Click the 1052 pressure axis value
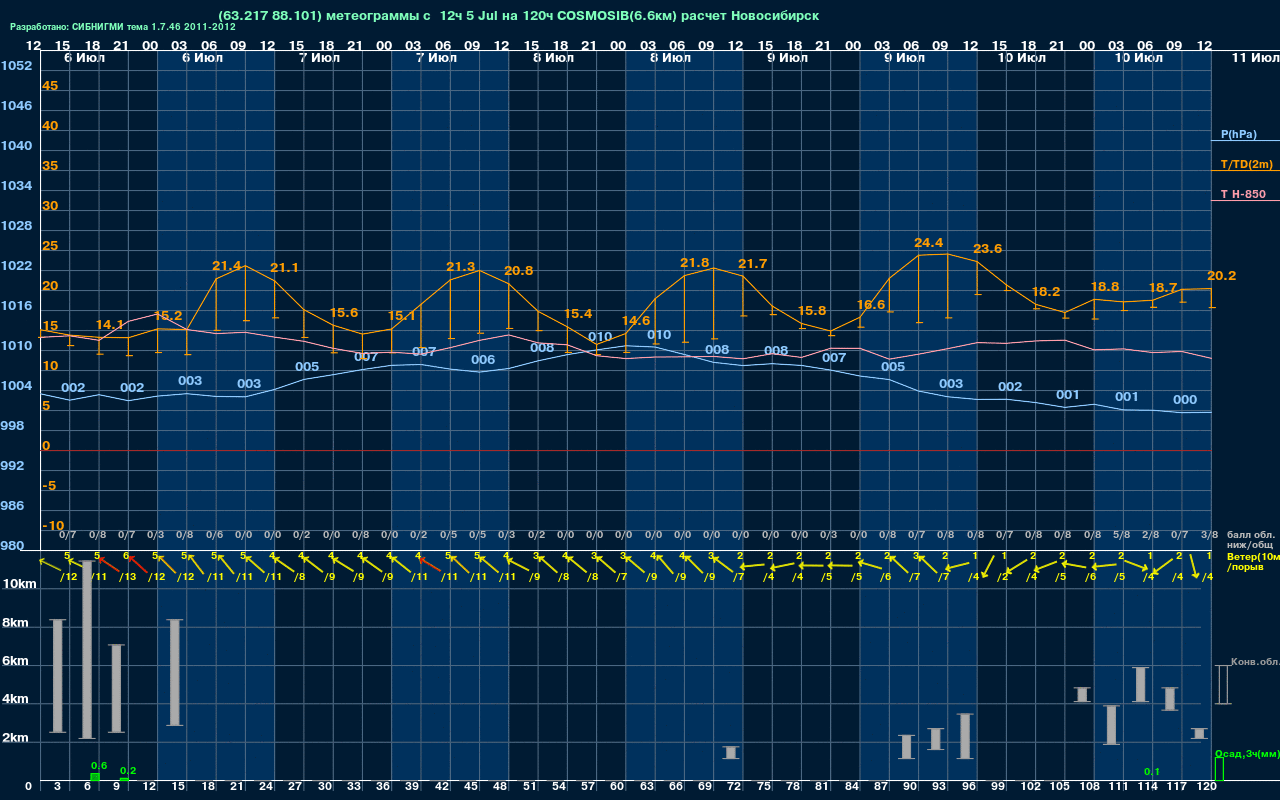The image size is (1280, 800). pyautogui.click(x=16, y=66)
